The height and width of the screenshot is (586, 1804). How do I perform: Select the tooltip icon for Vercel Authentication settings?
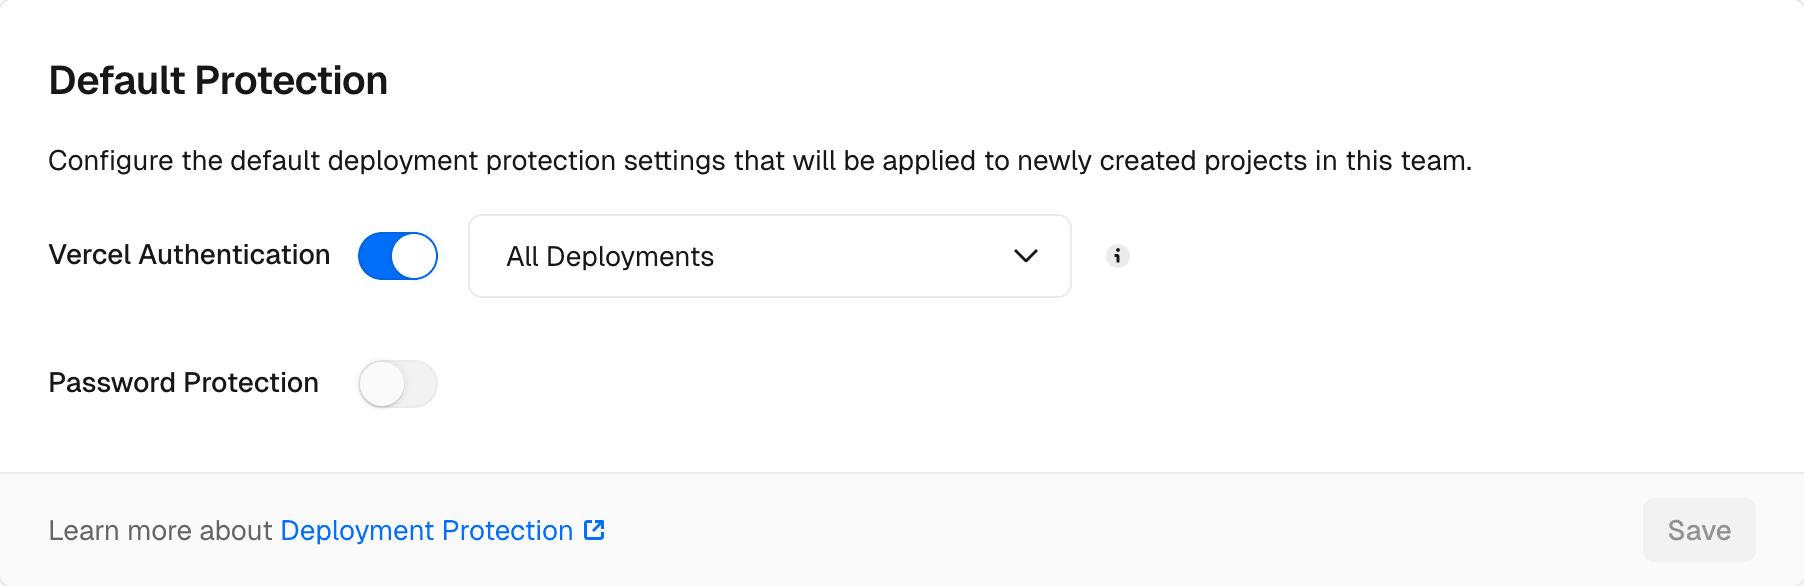(1118, 256)
